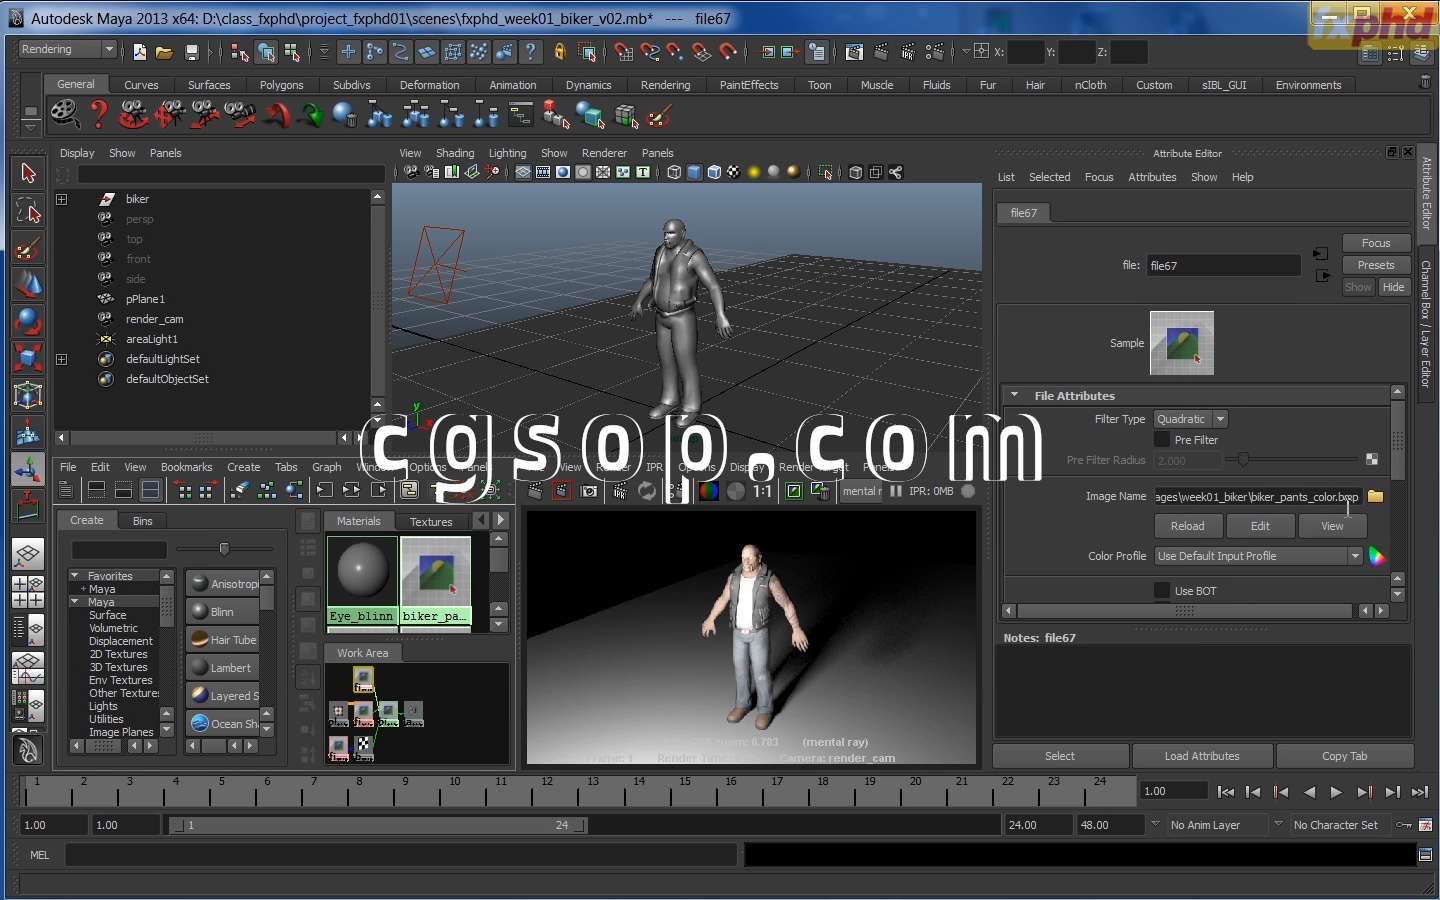This screenshot has width=1440, height=900.
Task: Click the Load Attributes button
Action: click(x=1201, y=756)
